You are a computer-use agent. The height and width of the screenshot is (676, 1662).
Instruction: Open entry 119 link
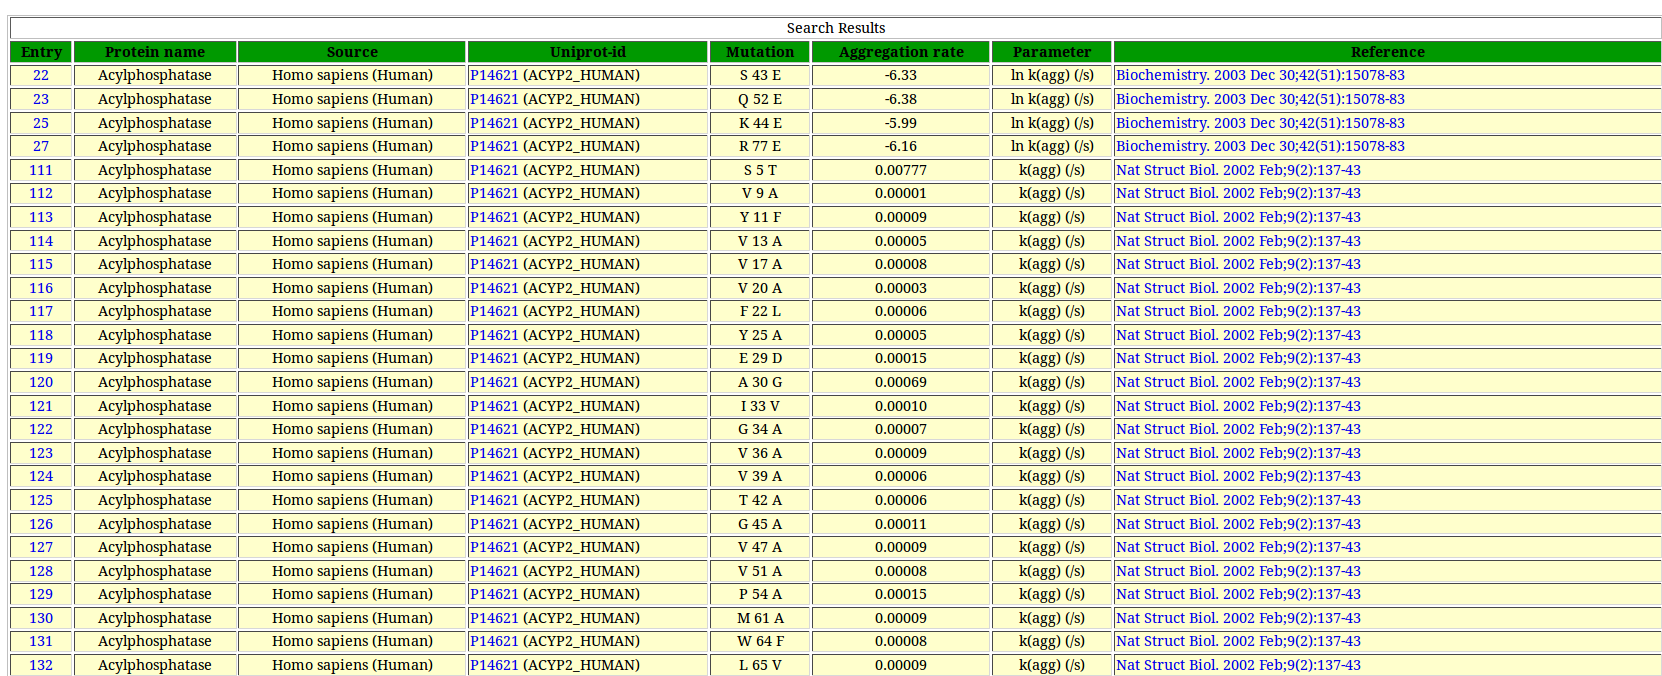(41, 358)
